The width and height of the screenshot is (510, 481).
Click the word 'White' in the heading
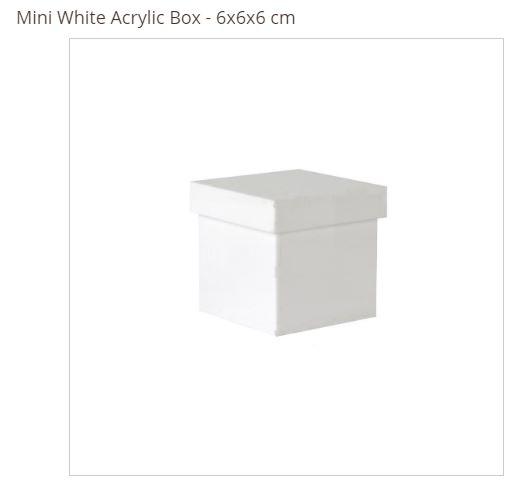tap(81, 17)
